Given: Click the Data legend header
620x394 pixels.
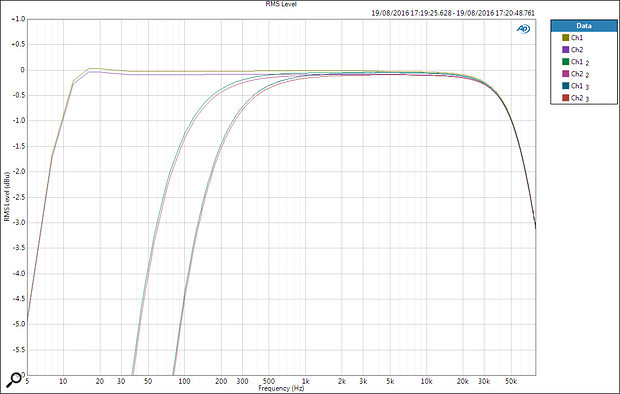Looking at the screenshot, I should (584, 26).
